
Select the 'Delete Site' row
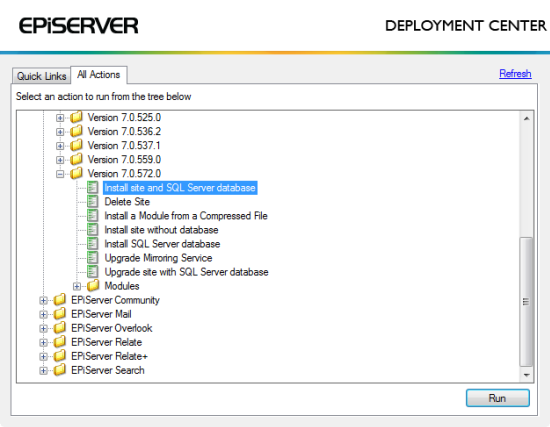pyautogui.click(x=127, y=202)
